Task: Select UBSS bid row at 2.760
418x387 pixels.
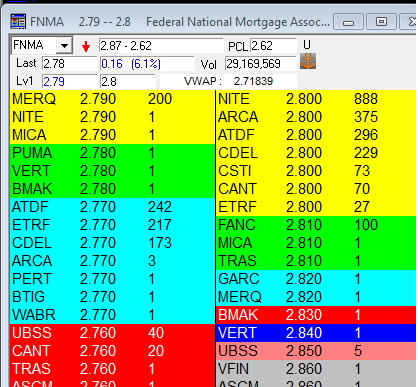Action: pos(113,333)
